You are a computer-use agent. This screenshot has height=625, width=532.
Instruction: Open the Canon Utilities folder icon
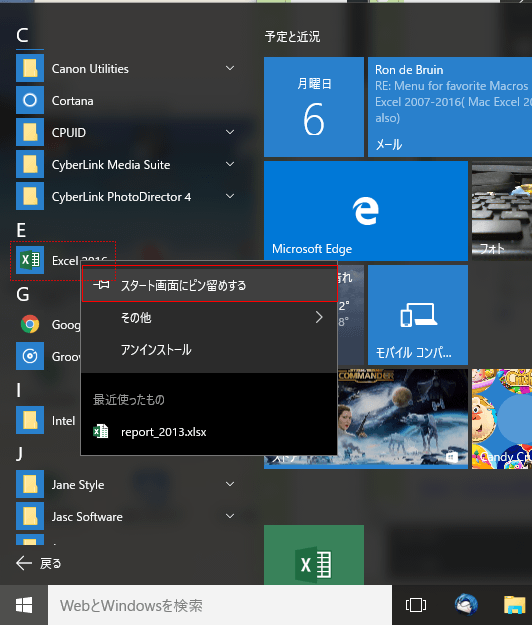(30, 68)
